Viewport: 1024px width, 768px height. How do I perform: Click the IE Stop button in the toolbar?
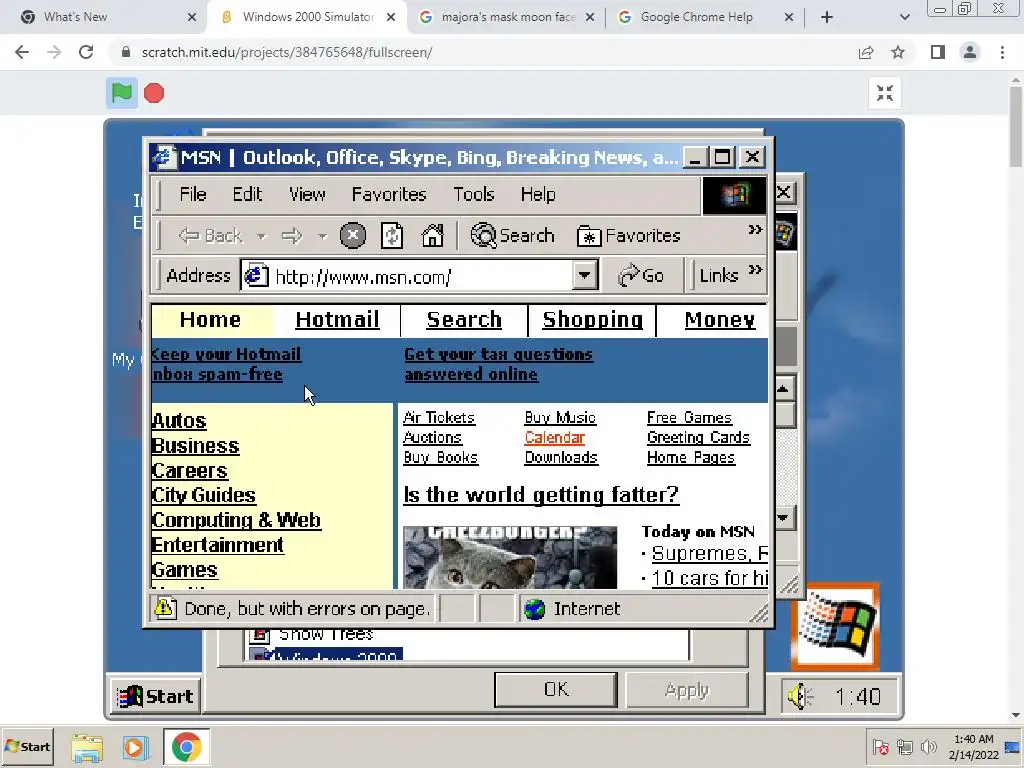tap(353, 236)
